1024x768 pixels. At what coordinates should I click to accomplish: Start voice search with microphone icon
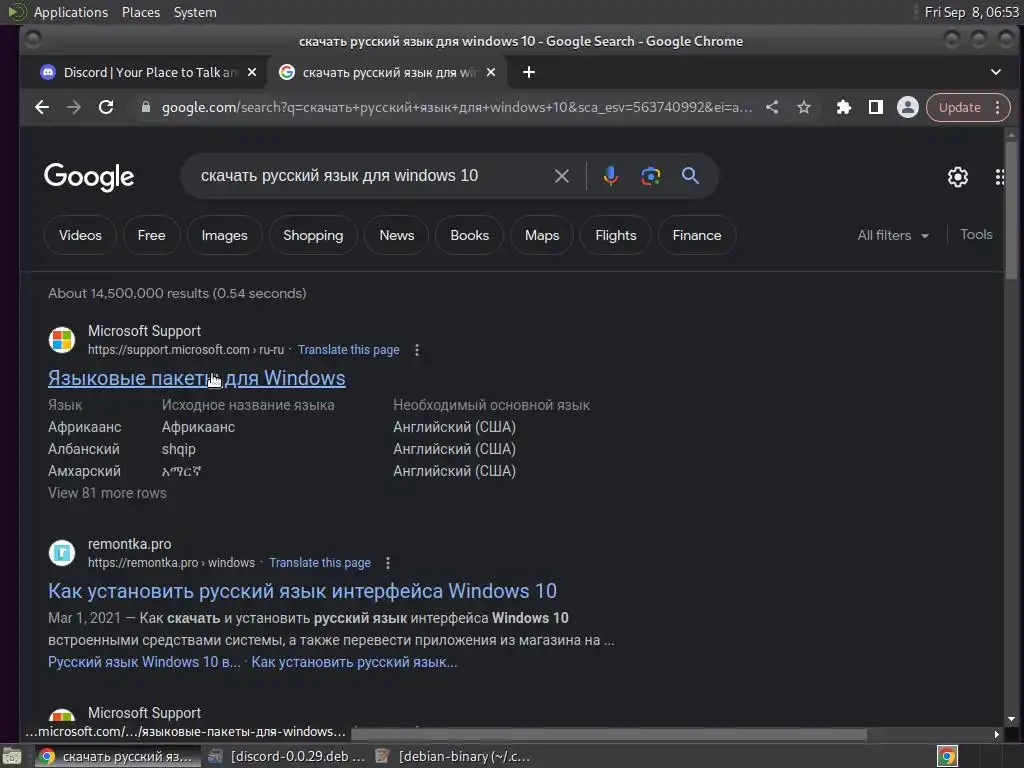tap(611, 176)
